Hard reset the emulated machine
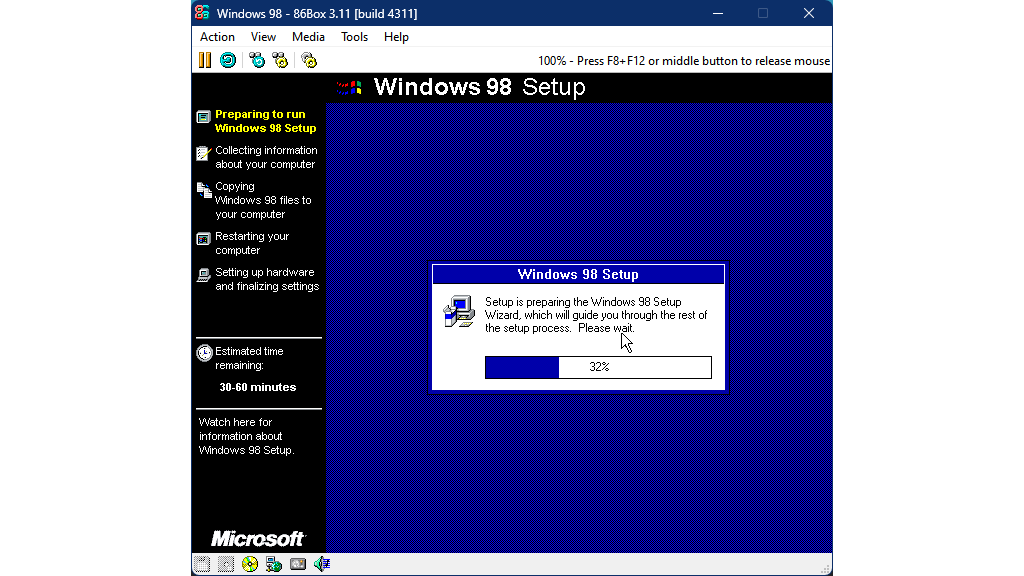Image resolution: width=1024 pixels, height=576 pixels. [x=228, y=60]
